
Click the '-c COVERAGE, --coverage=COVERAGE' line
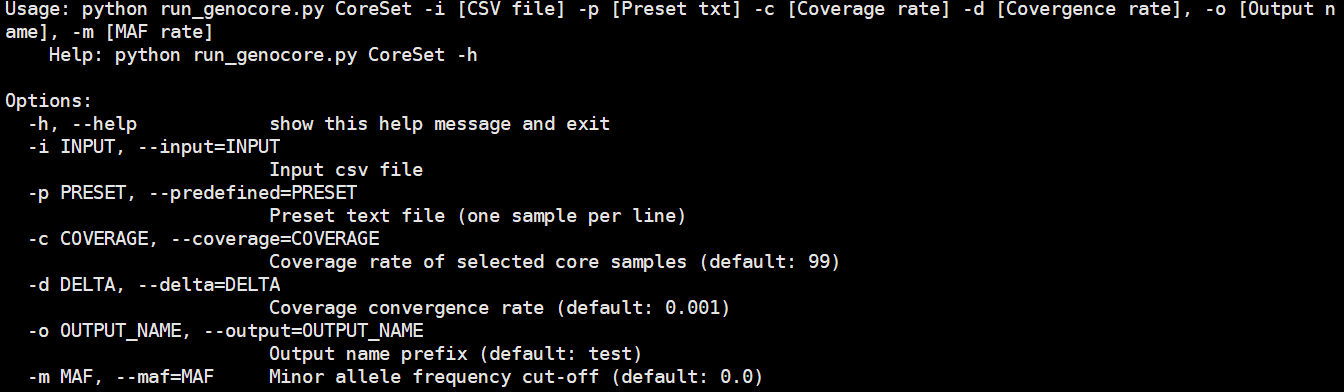(x=203, y=239)
